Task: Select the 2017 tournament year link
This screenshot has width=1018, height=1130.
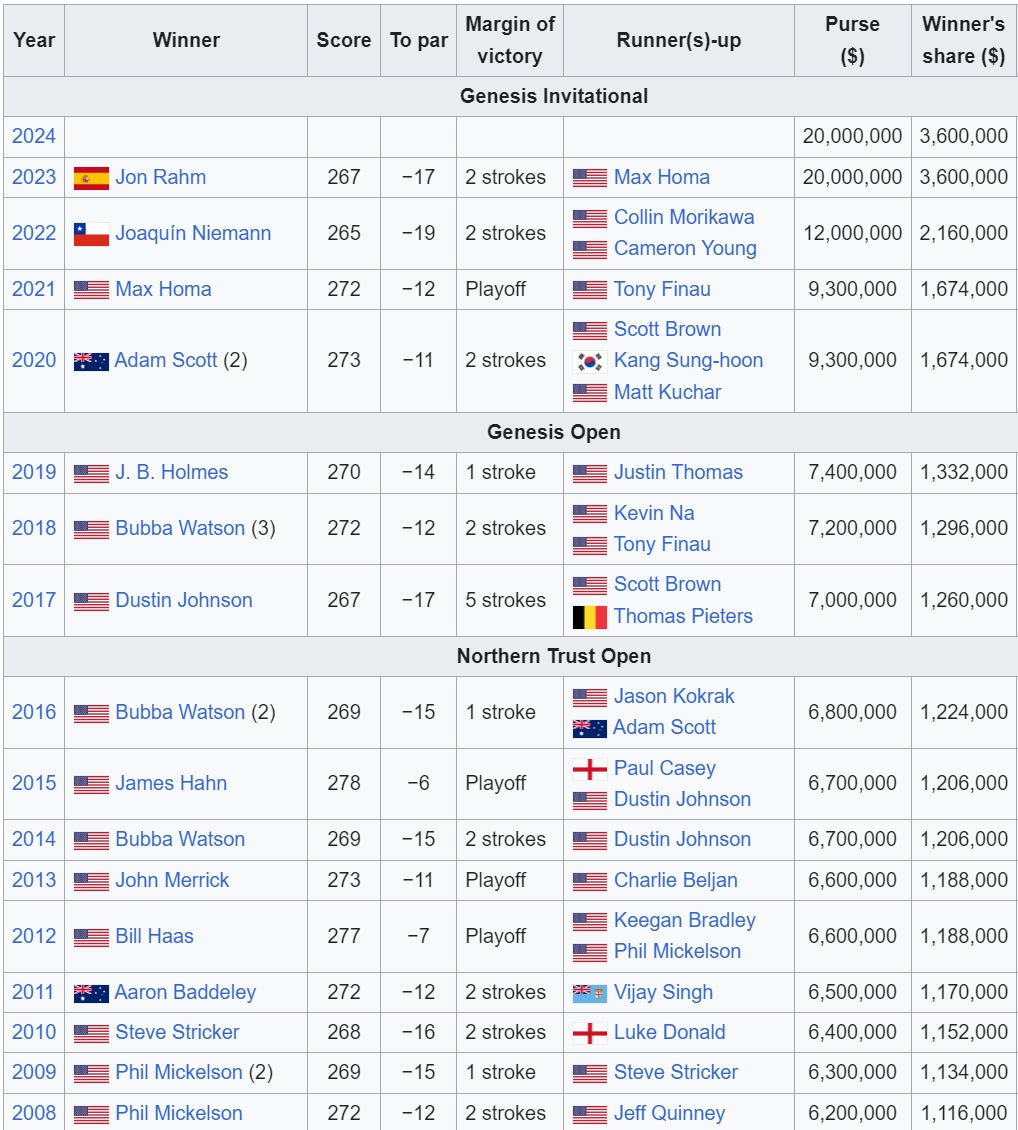Action: pyautogui.click(x=34, y=600)
